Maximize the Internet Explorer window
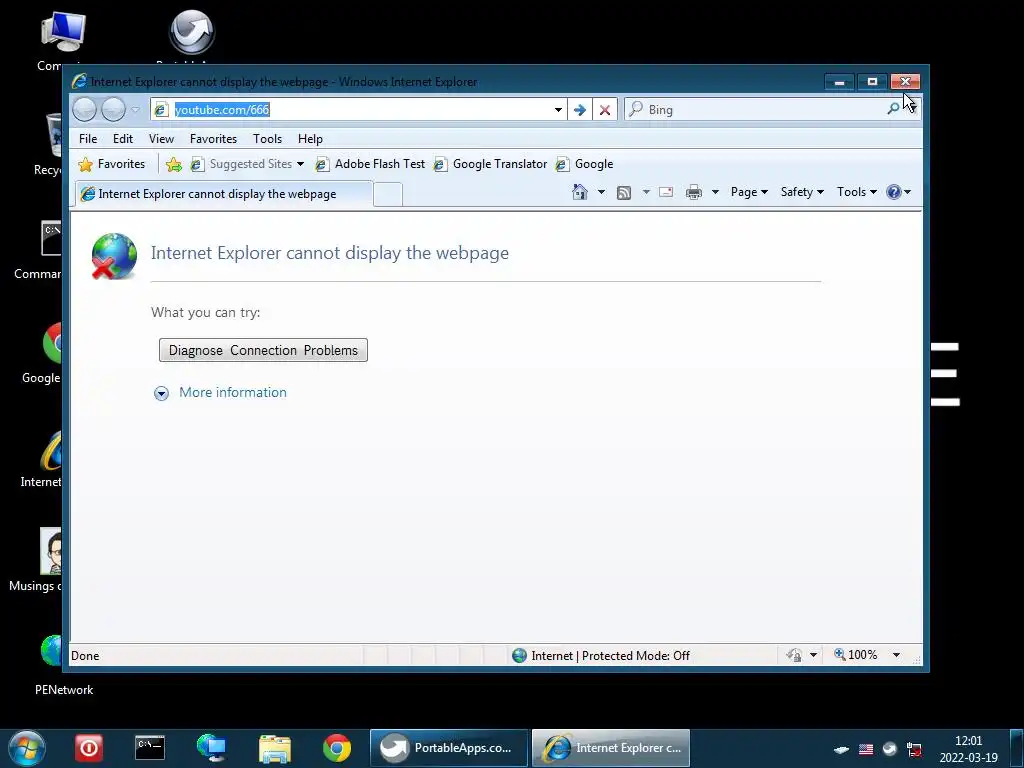1024x768 pixels. click(872, 82)
